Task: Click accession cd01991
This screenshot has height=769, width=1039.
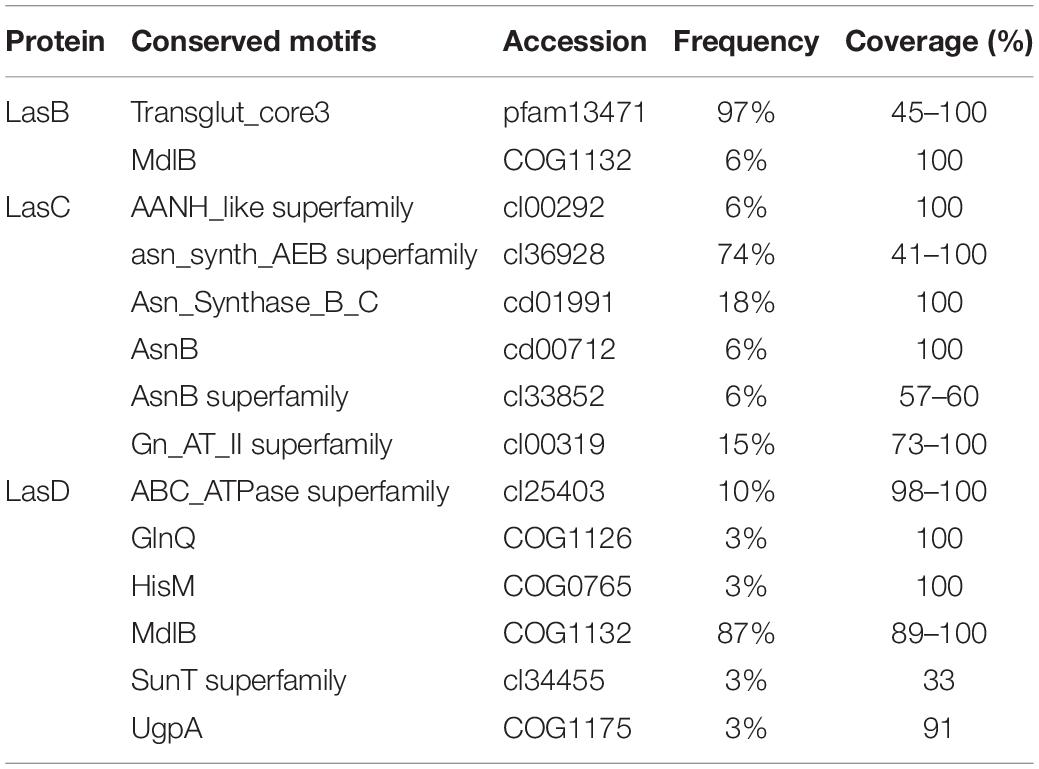Action: tap(558, 302)
